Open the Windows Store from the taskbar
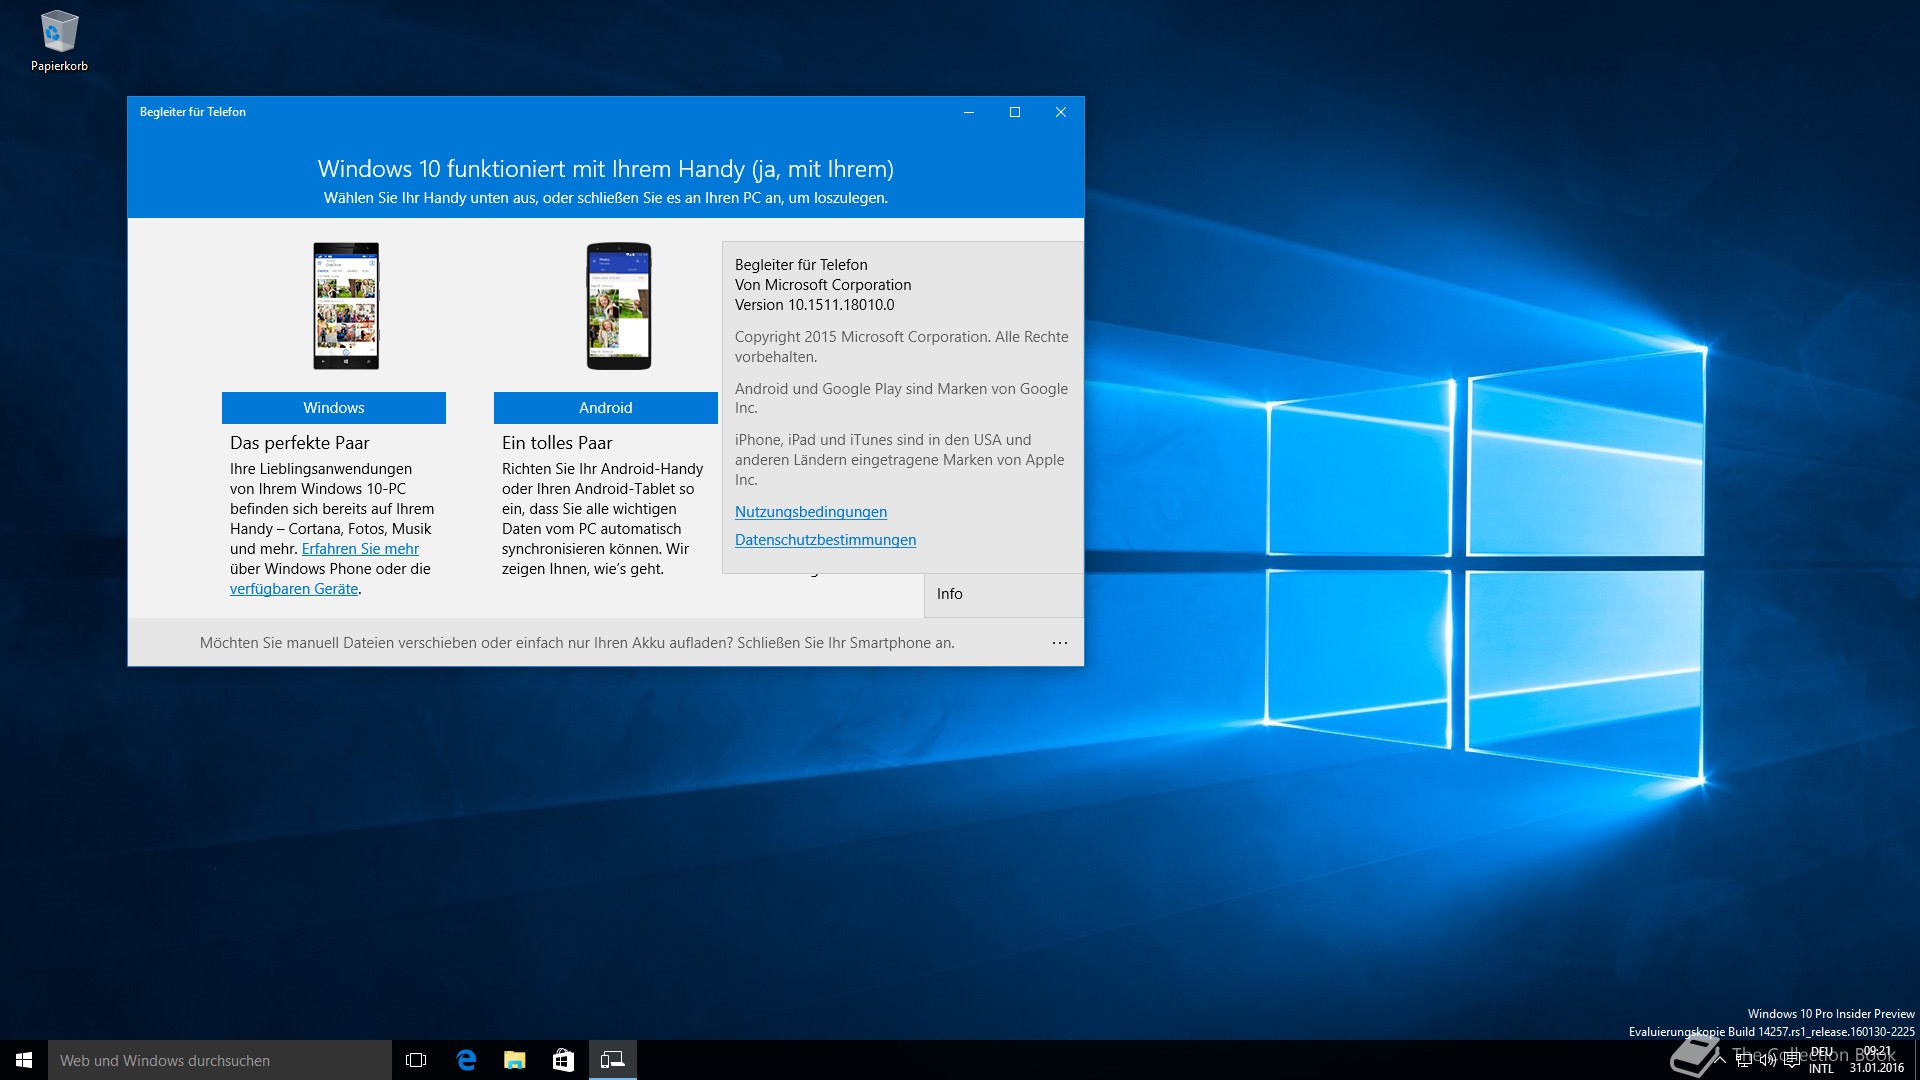 (563, 1060)
